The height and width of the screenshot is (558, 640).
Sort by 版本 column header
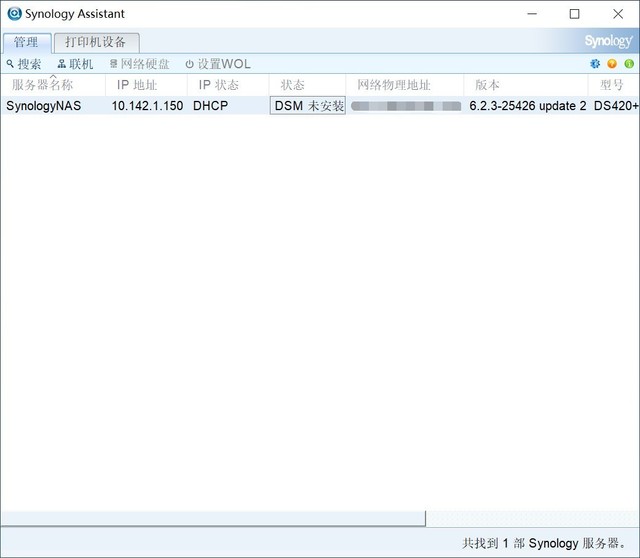click(x=526, y=85)
